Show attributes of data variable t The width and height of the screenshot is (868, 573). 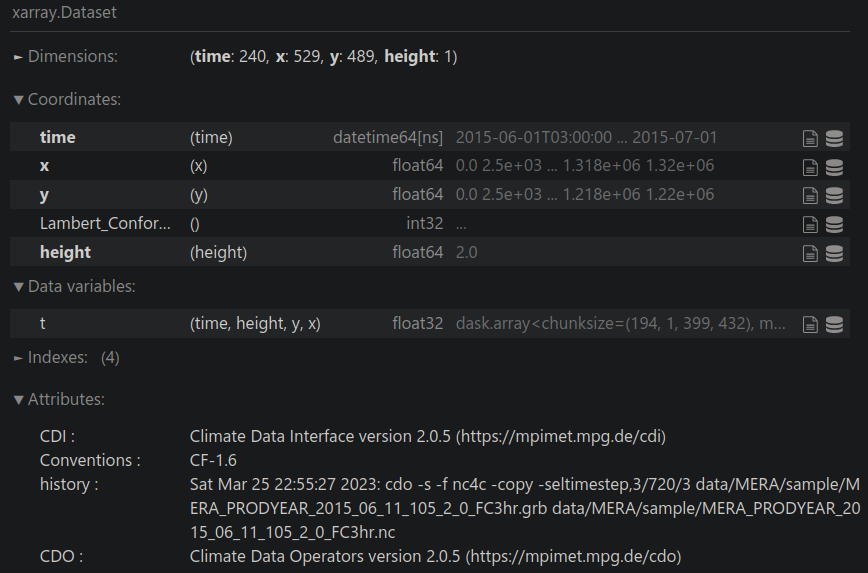810,324
